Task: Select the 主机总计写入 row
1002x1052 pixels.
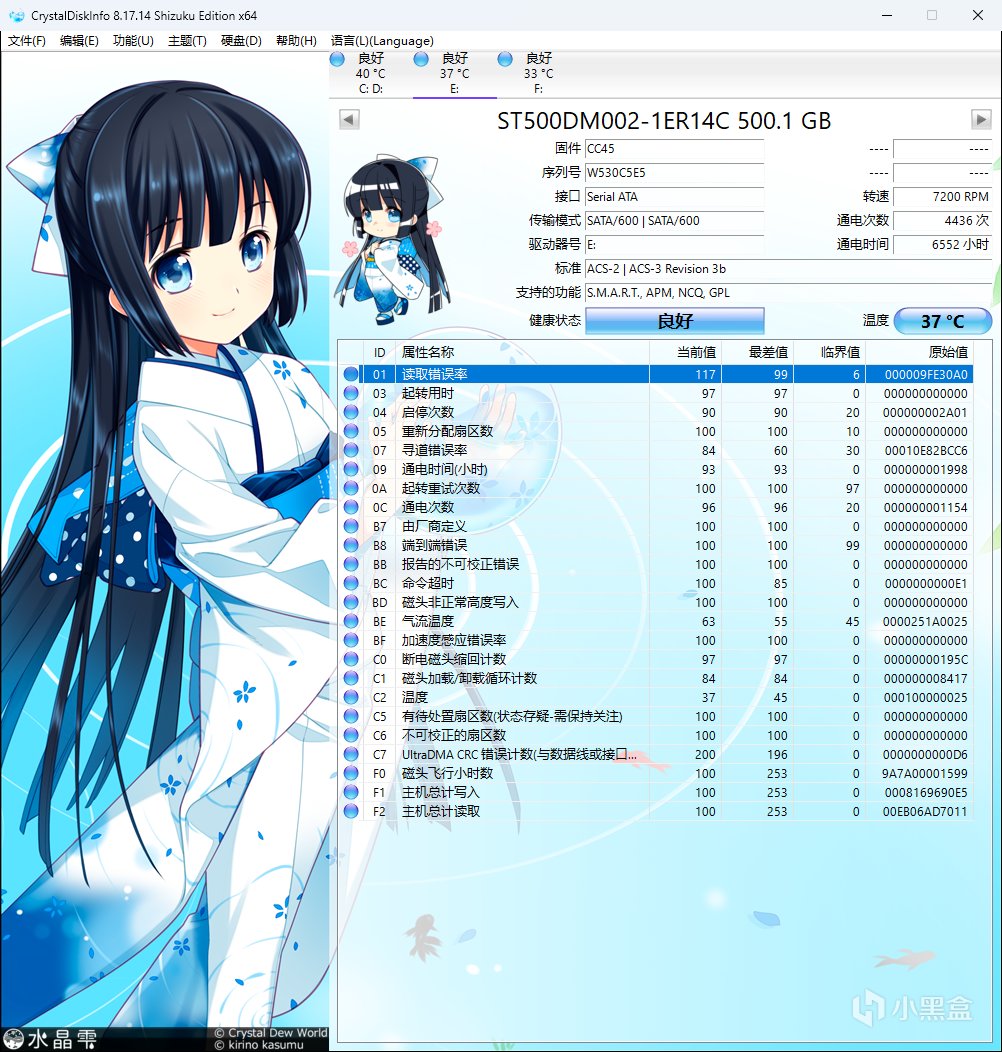Action: [656, 792]
